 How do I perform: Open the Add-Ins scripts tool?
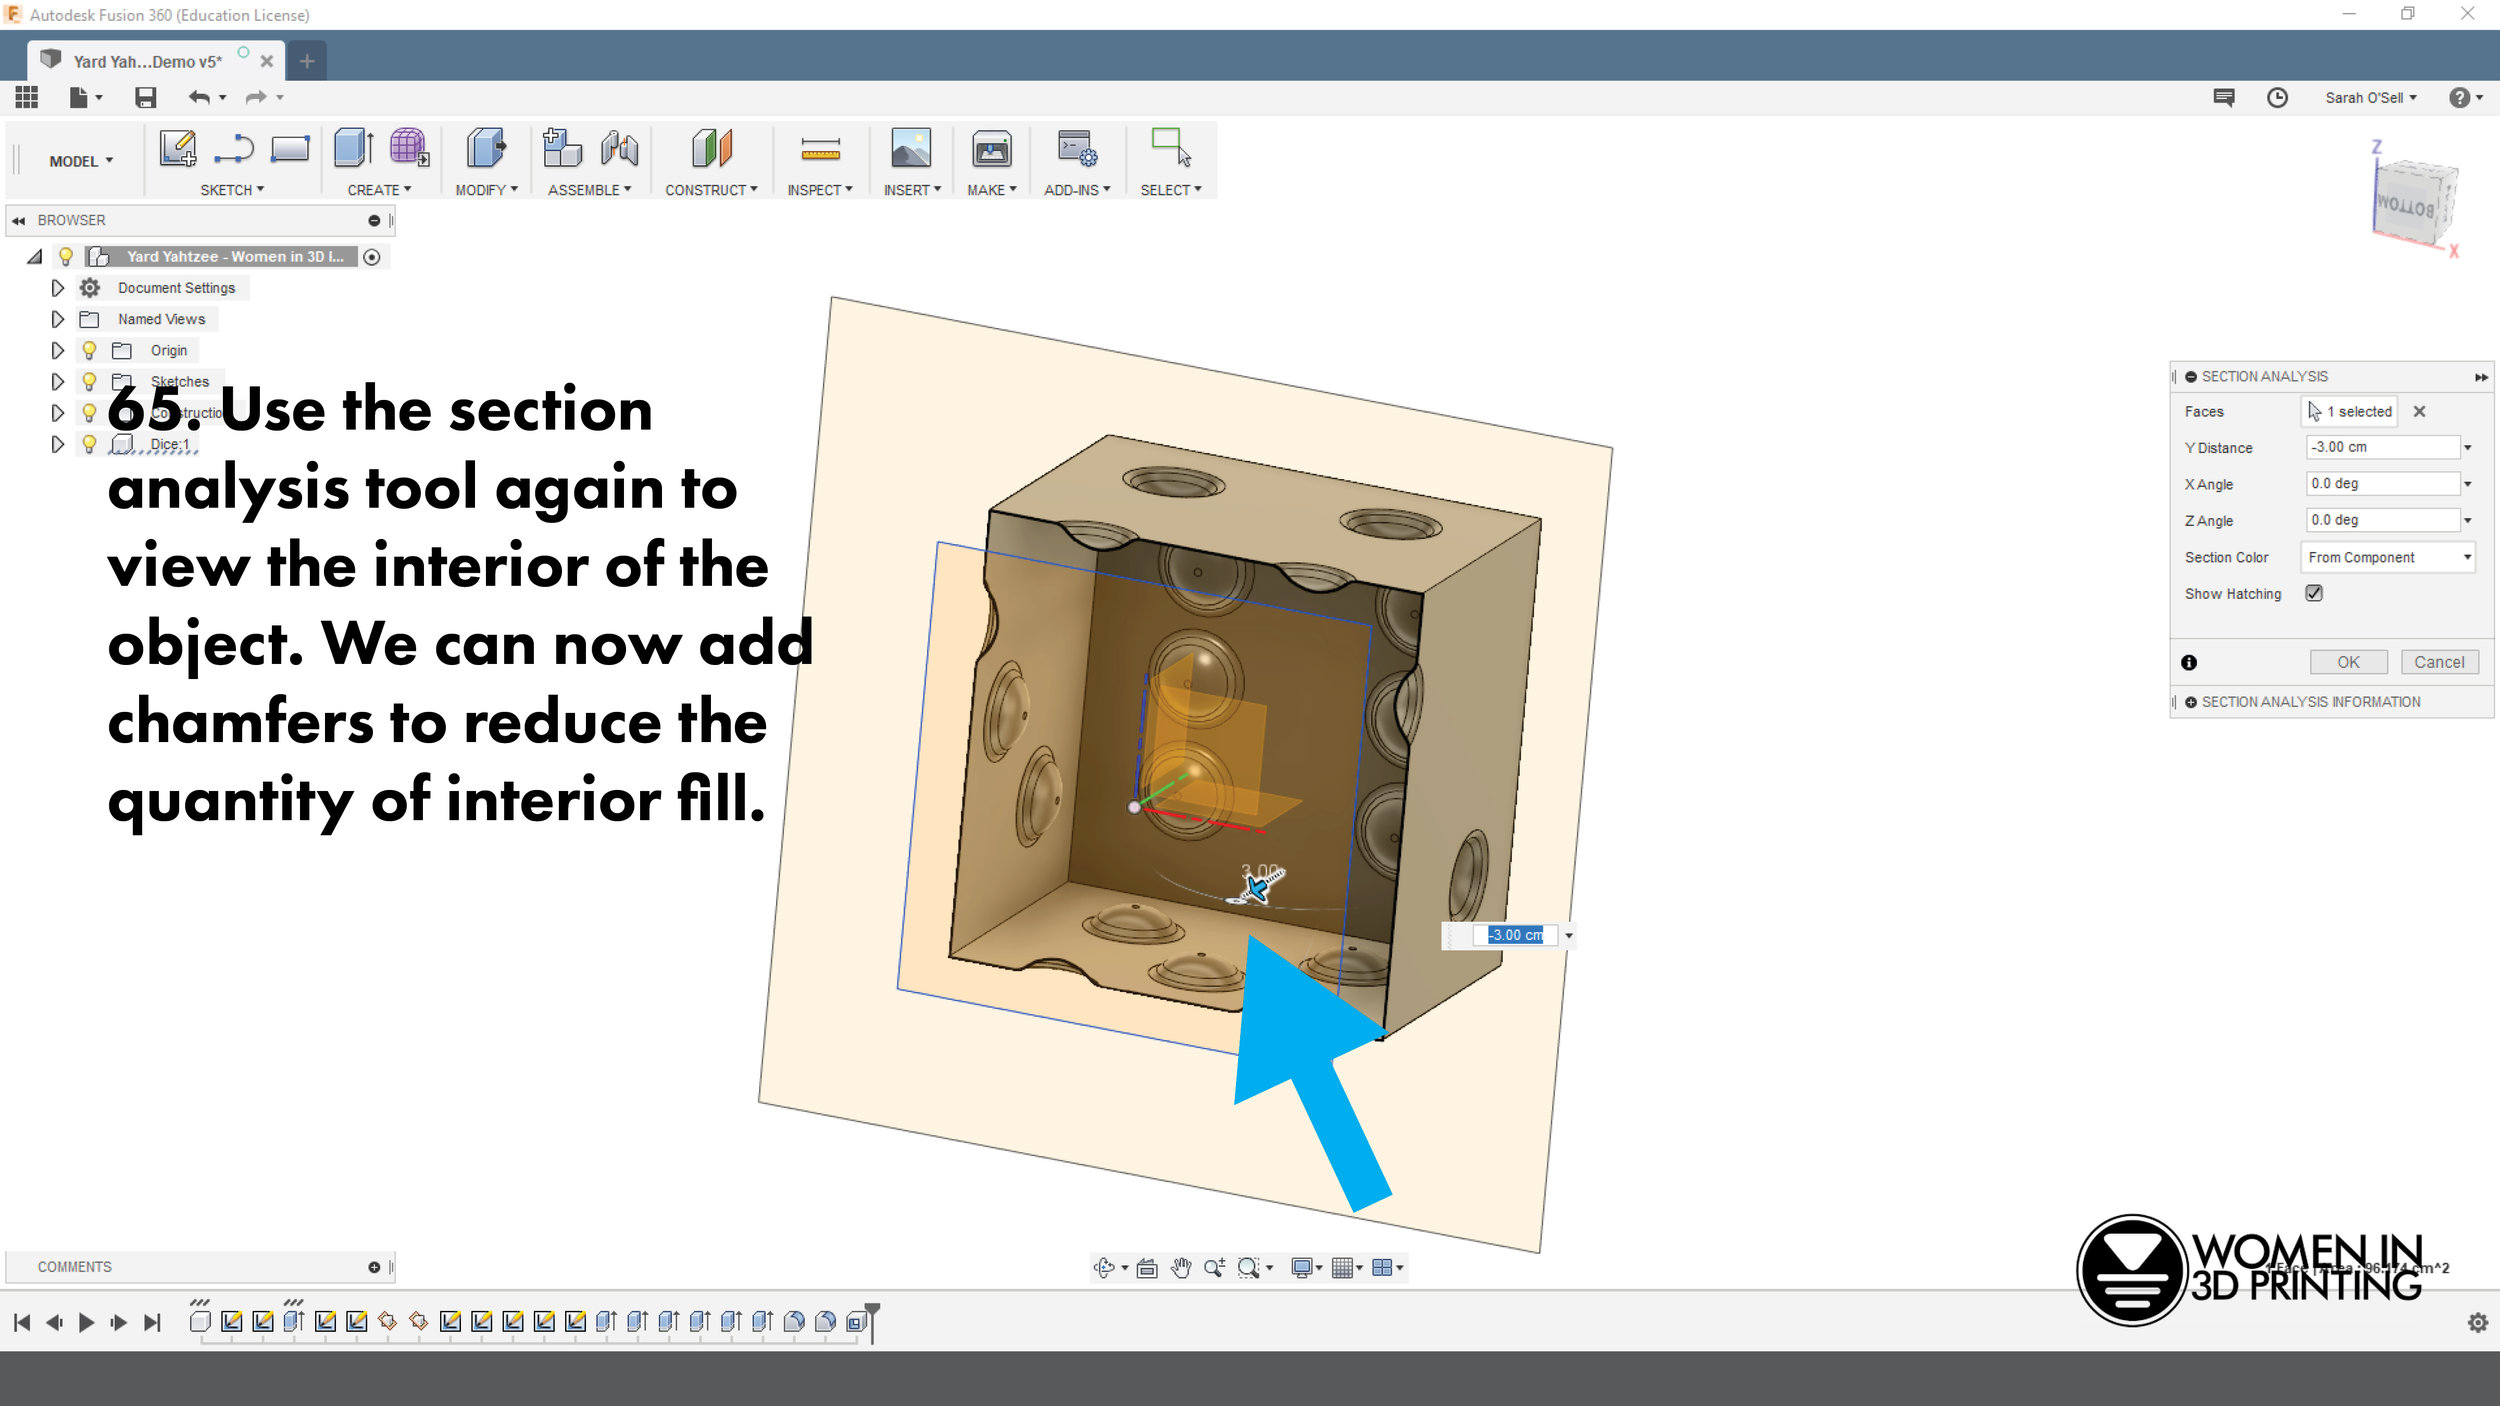1077,148
